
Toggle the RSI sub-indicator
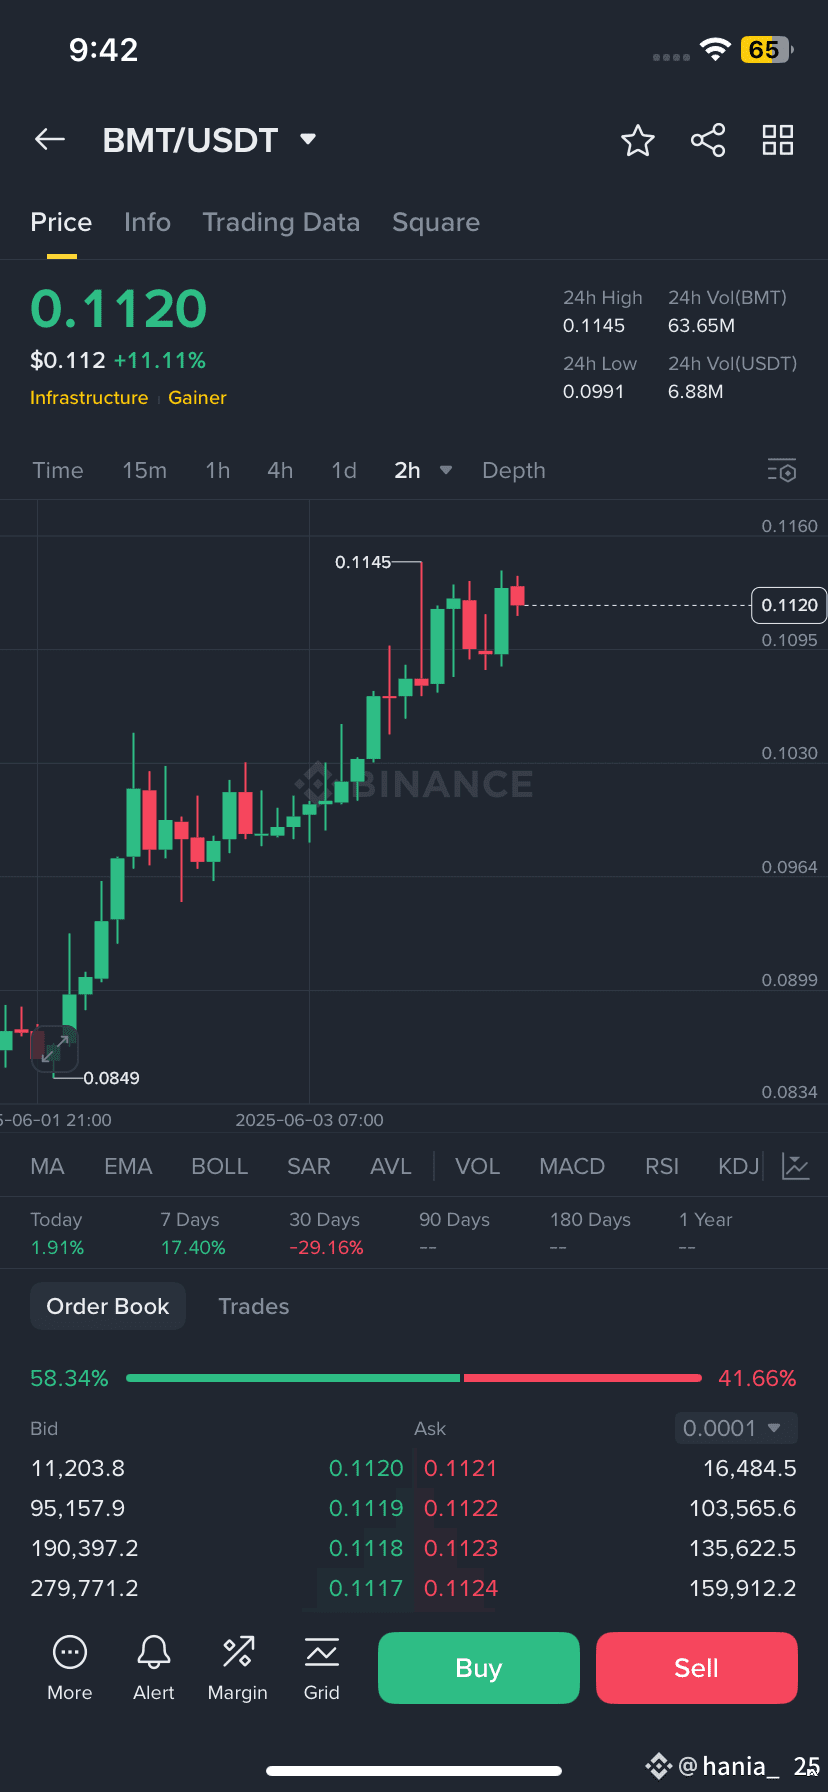click(x=662, y=1166)
